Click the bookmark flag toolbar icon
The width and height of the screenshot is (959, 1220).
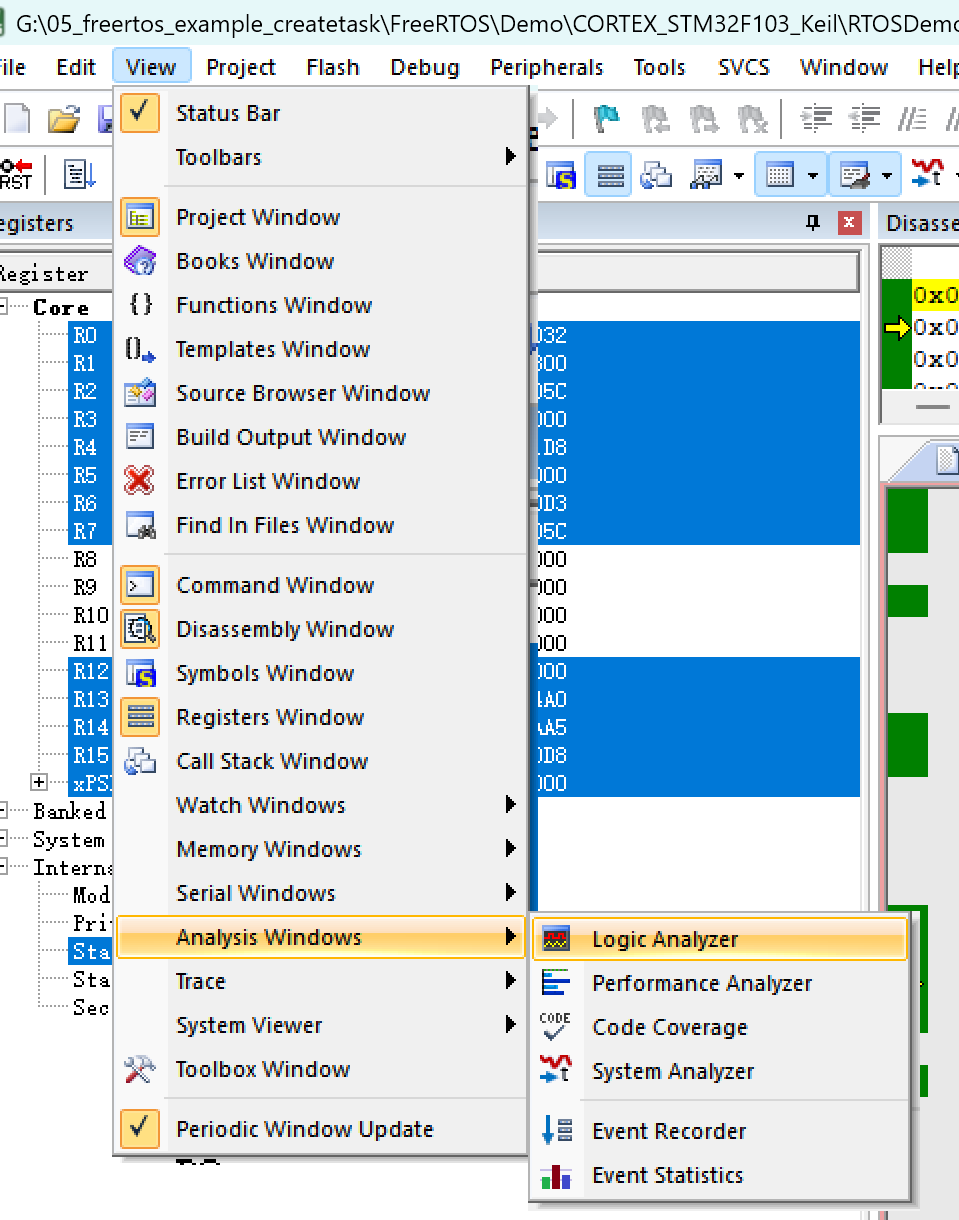[606, 120]
